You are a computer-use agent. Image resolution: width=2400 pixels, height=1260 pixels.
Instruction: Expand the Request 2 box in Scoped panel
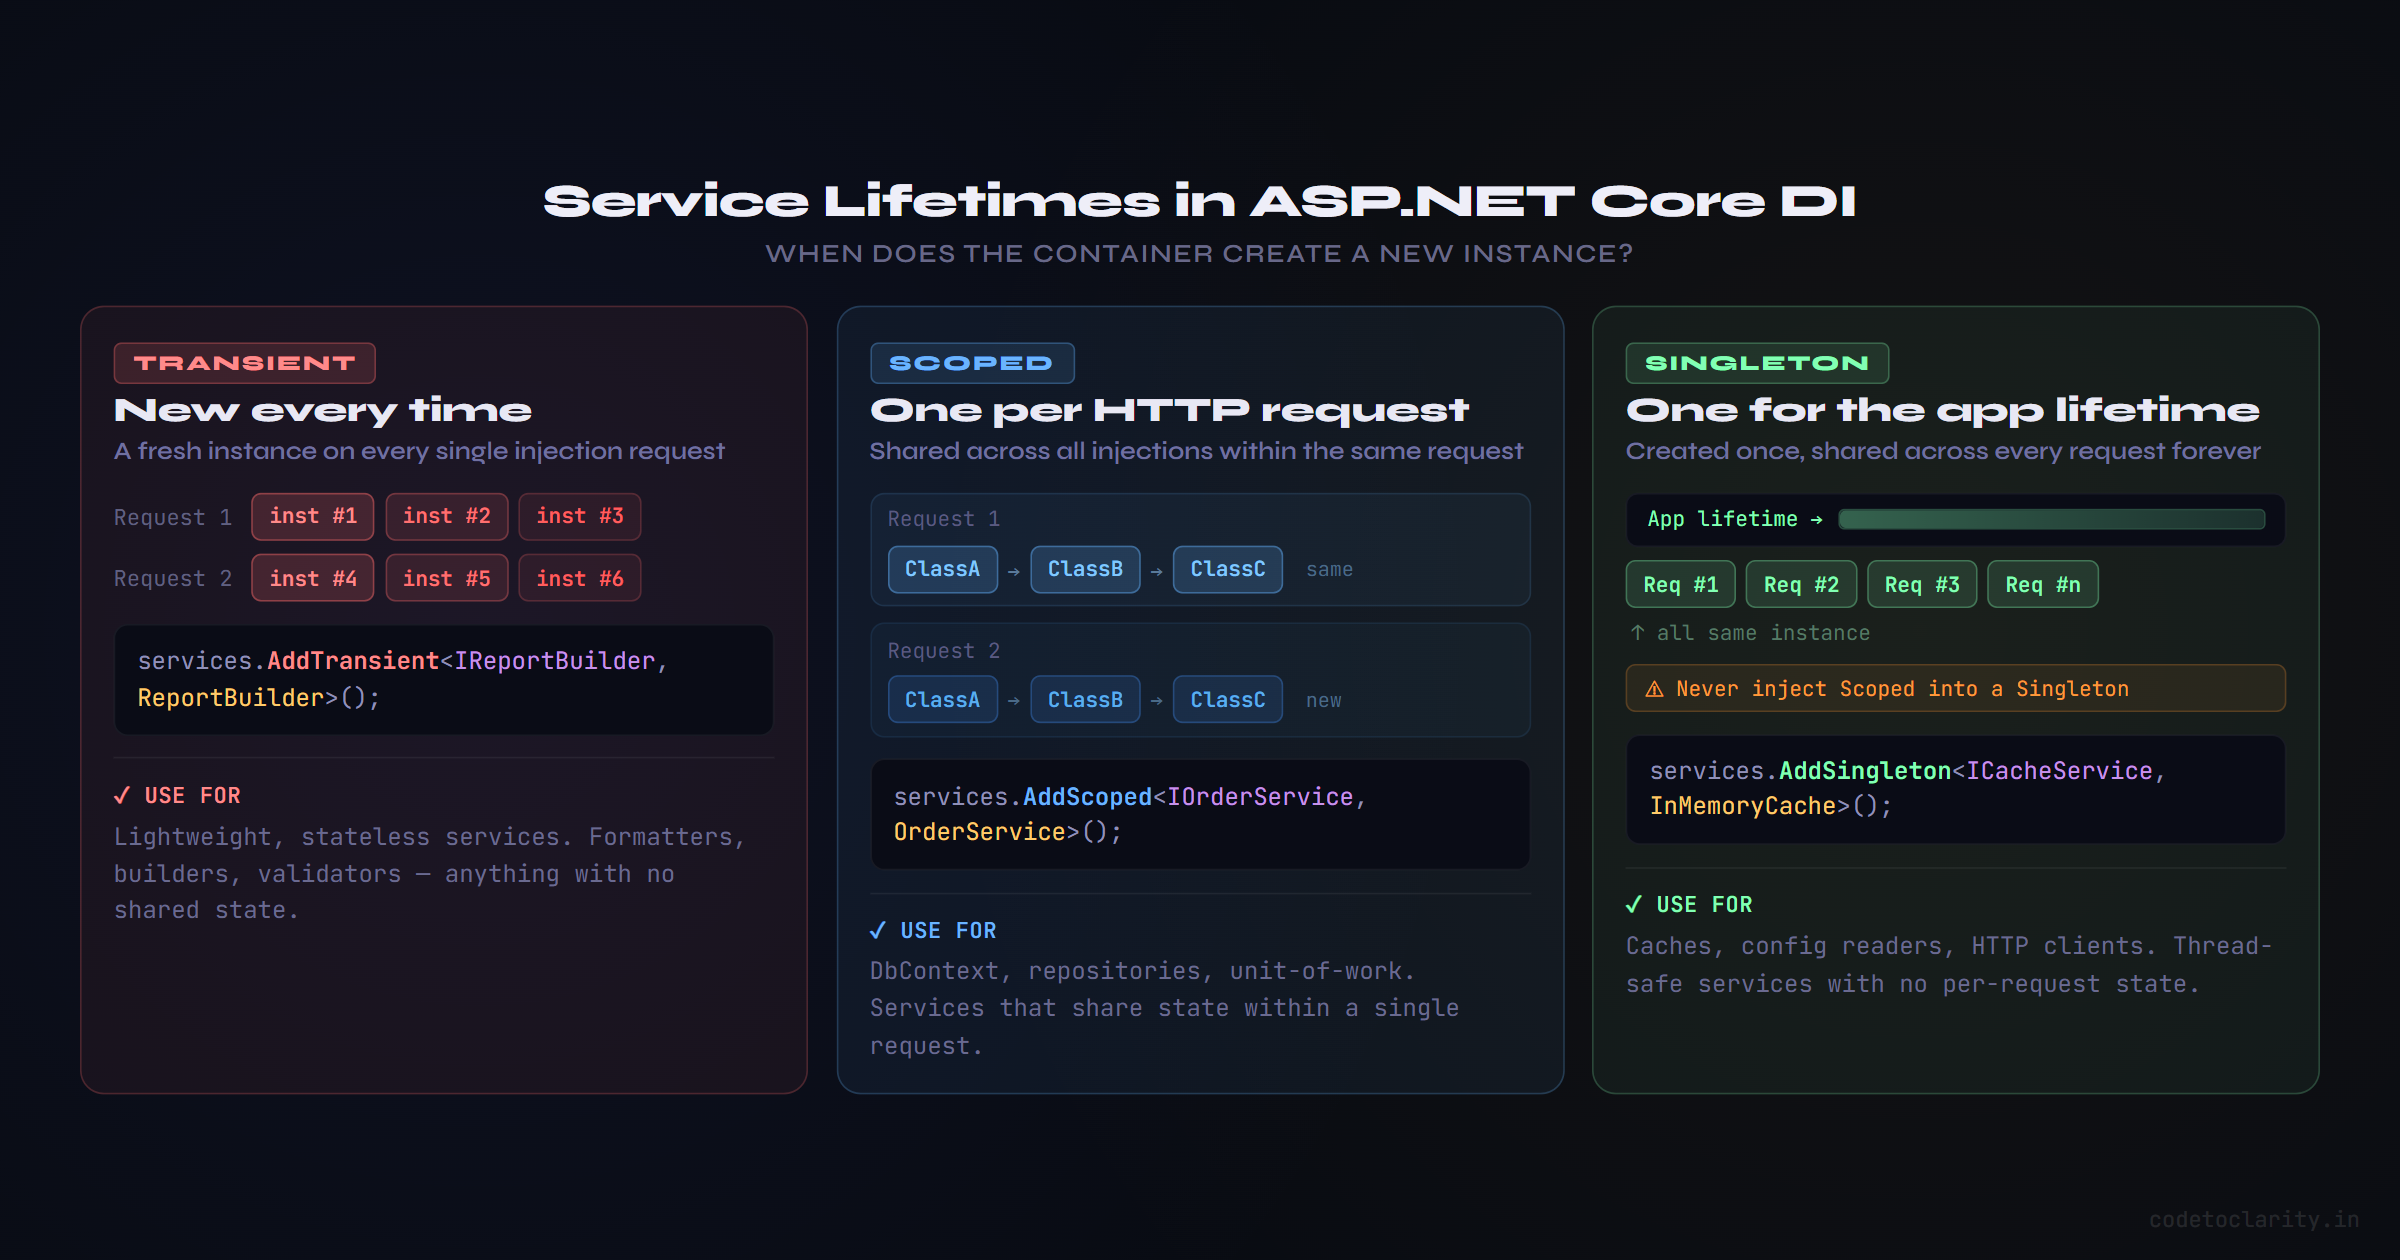1199,680
